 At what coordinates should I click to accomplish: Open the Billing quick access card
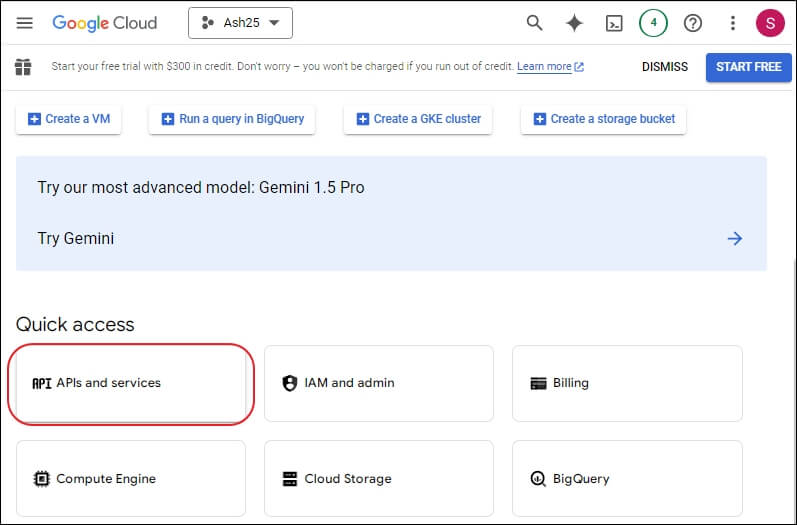(627, 384)
